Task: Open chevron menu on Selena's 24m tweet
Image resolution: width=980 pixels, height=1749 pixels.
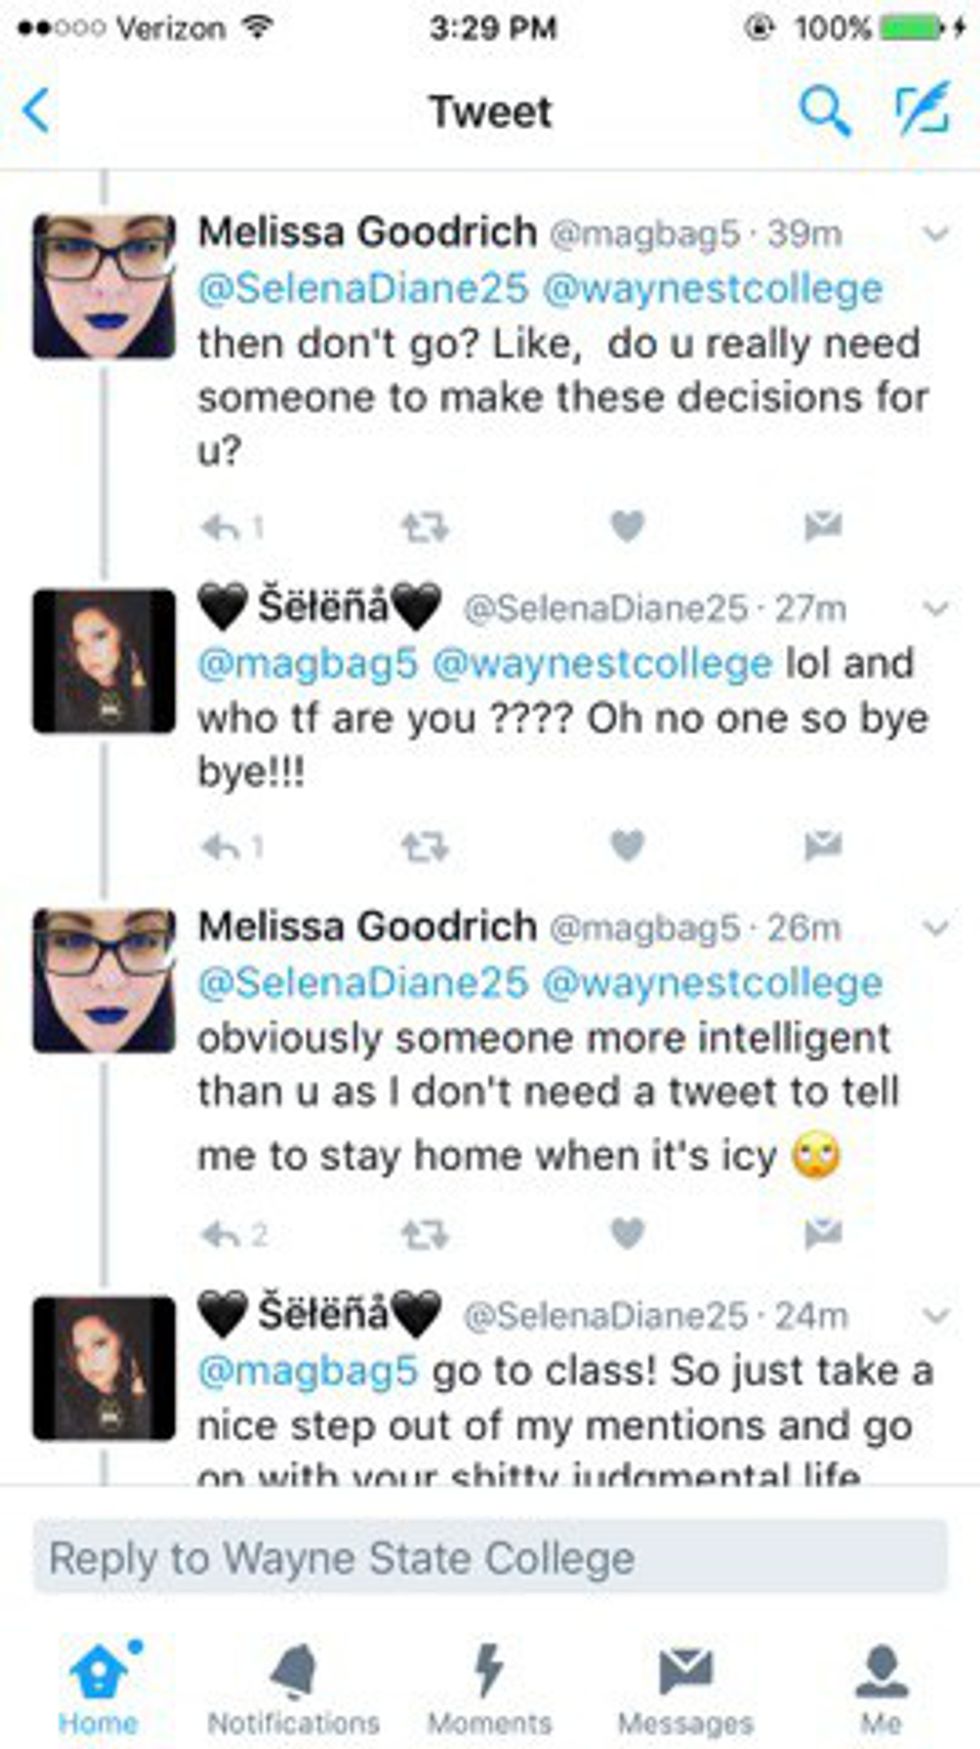Action: coord(935,1315)
